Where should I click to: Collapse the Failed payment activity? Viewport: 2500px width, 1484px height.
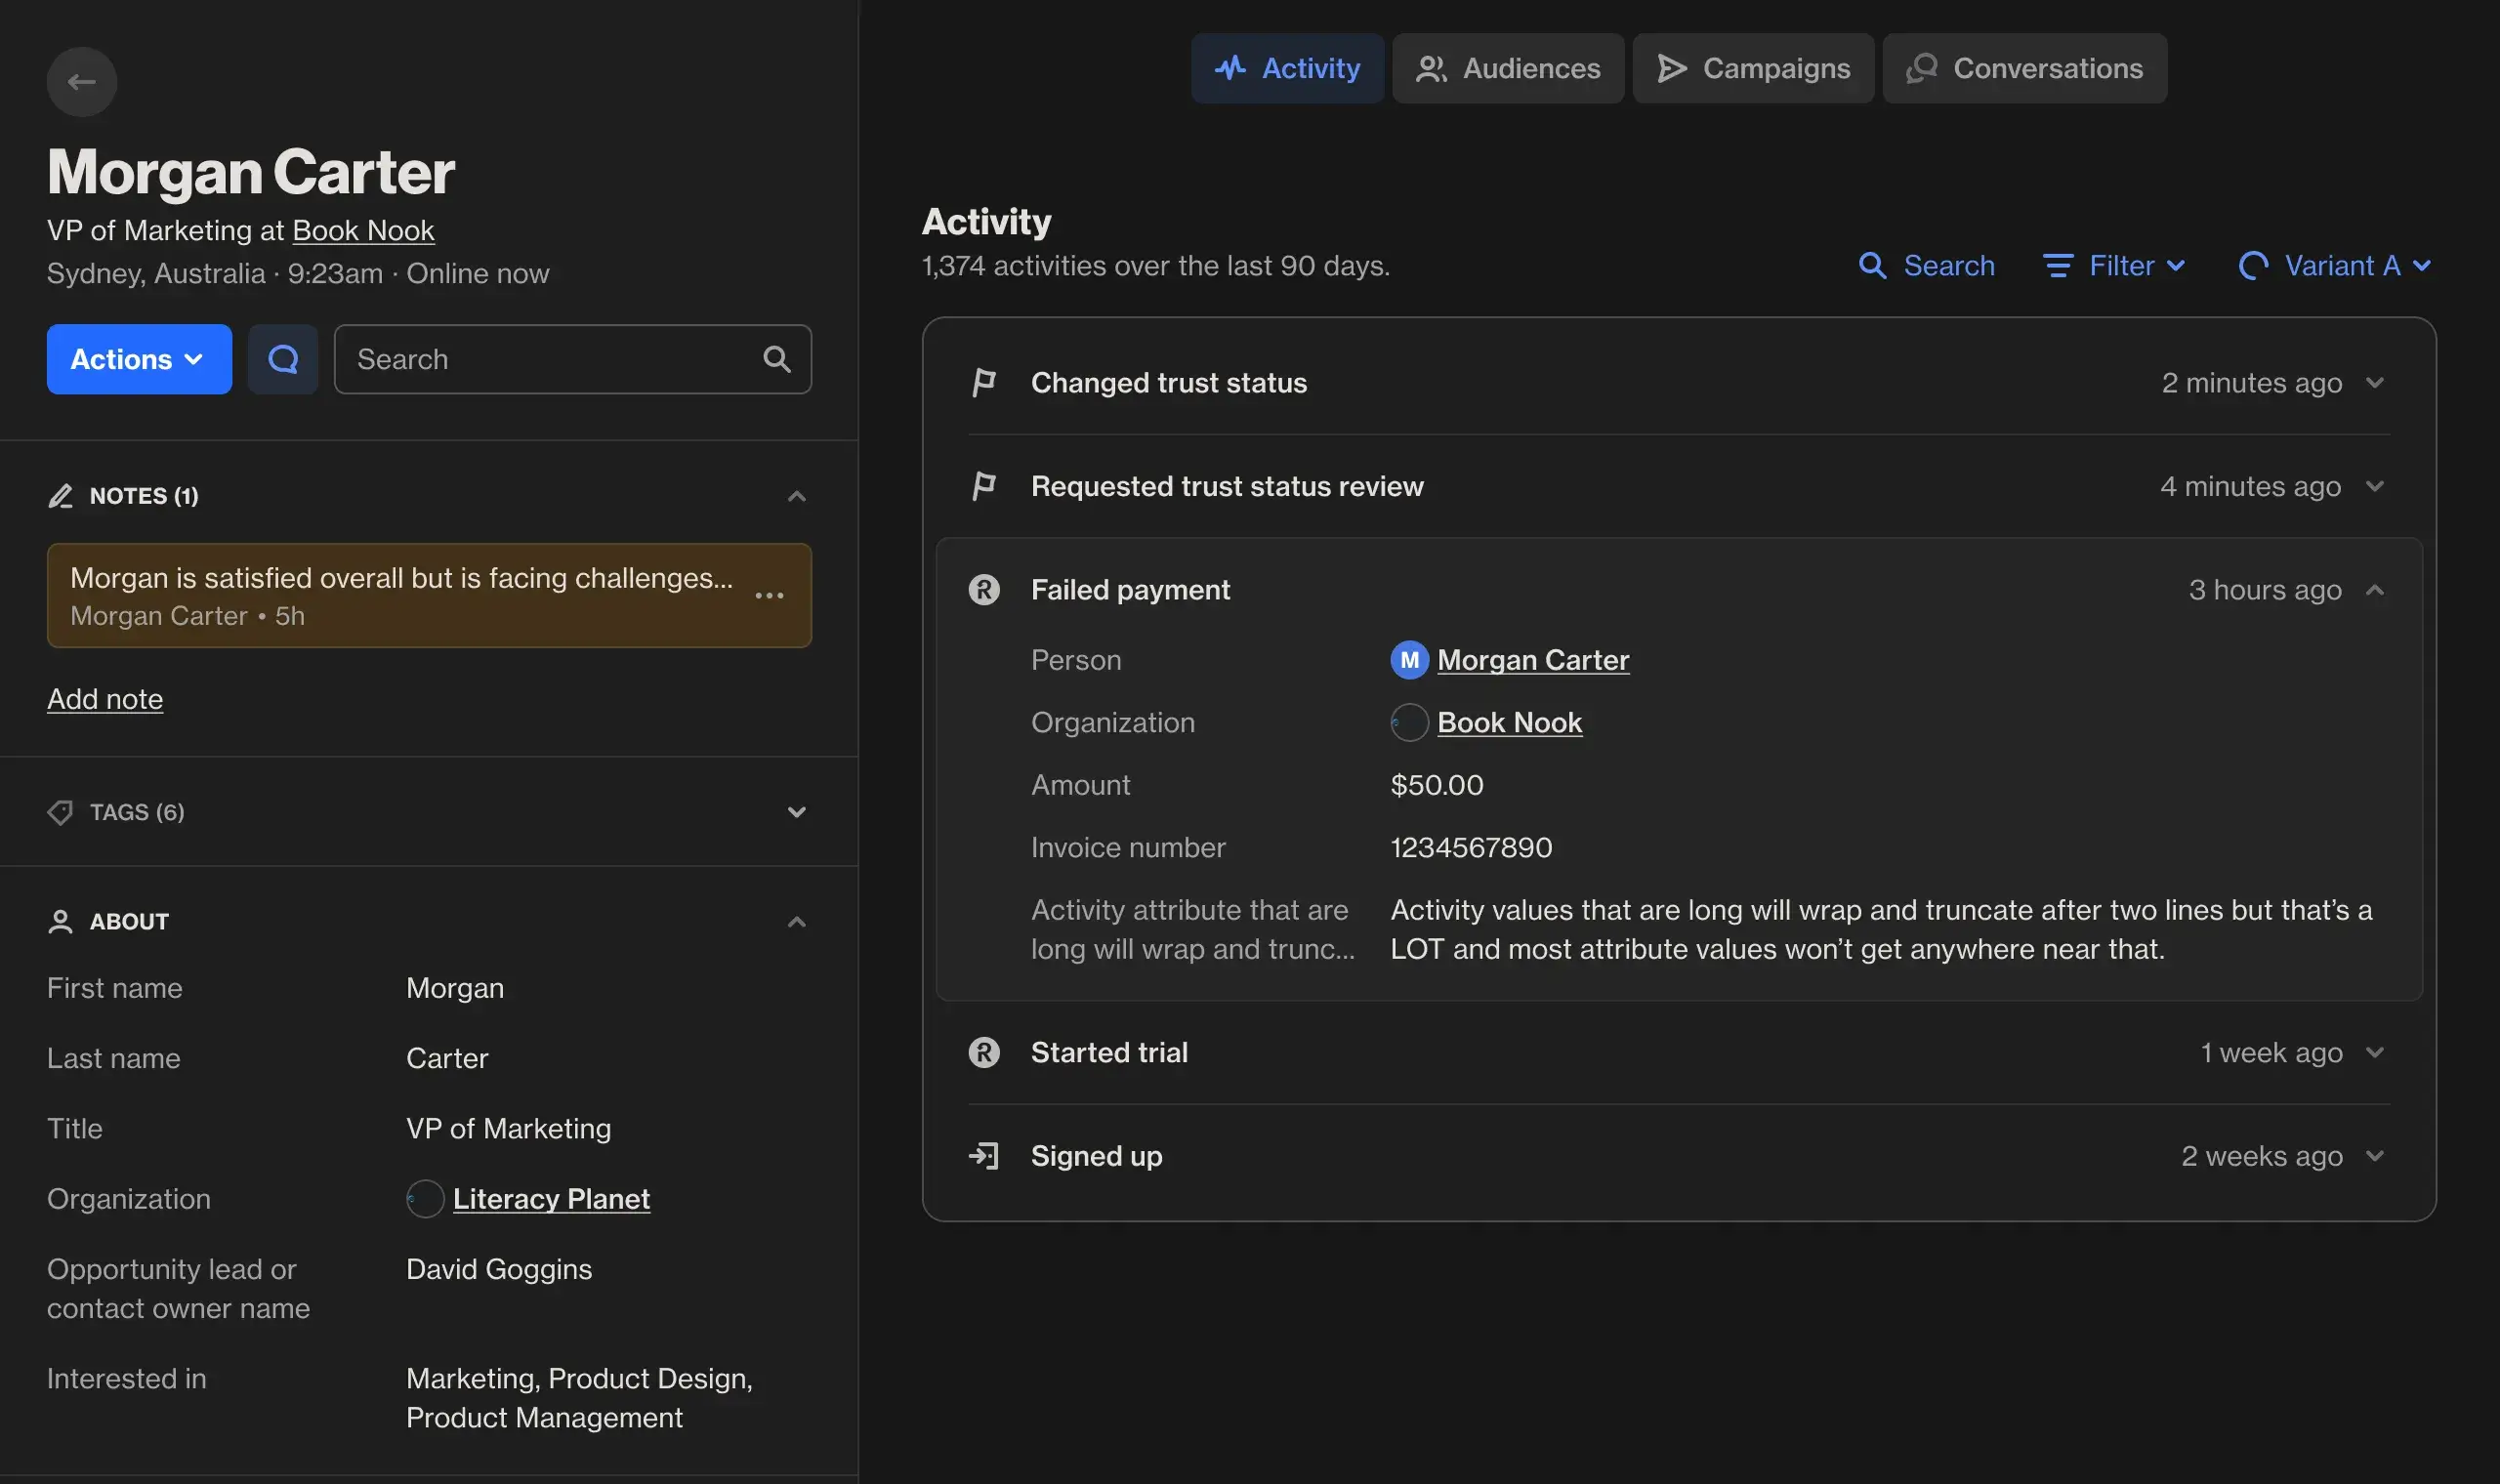[2375, 590]
